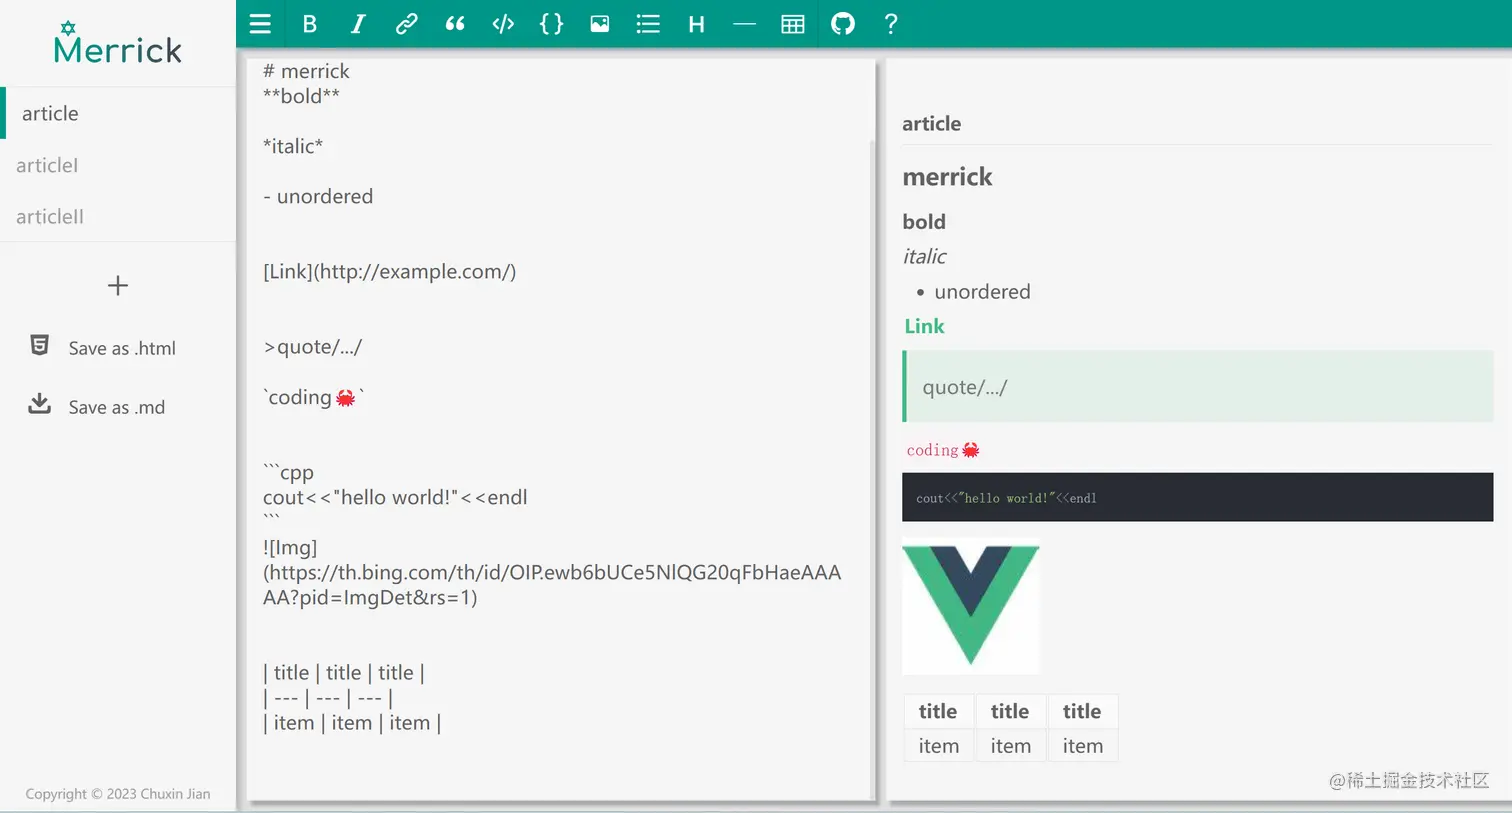1512x813 pixels.
Task: Click the '- unordered' line in editor
Action: click(x=318, y=196)
